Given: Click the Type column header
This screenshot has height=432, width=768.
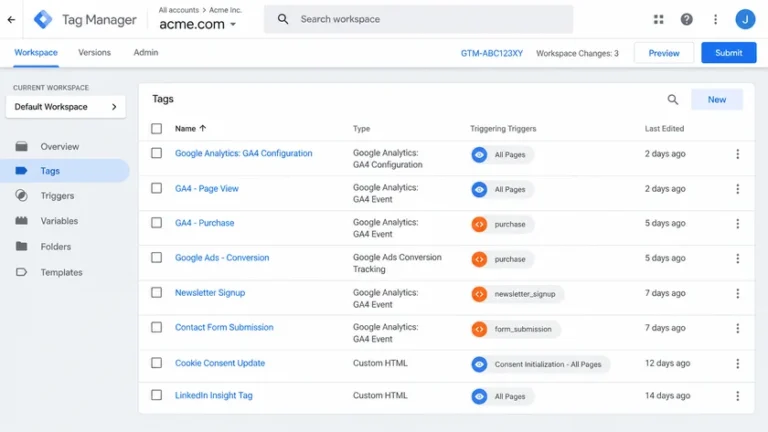Looking at the screenshot, I should pos(361,128).
